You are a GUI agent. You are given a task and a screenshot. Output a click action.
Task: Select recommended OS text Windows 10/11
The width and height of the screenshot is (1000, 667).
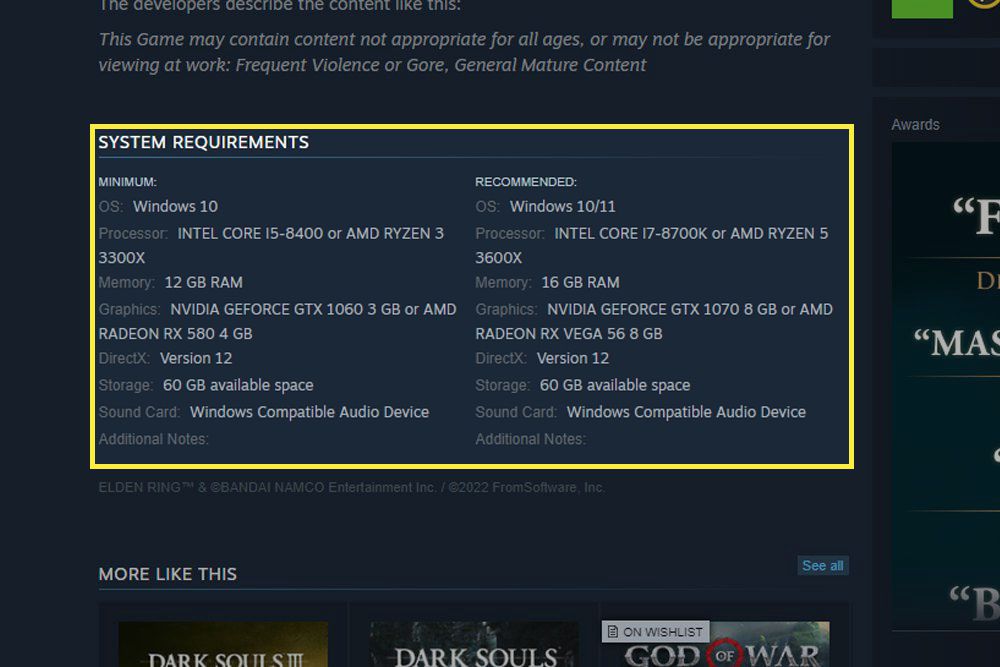(x=562, y=207)
